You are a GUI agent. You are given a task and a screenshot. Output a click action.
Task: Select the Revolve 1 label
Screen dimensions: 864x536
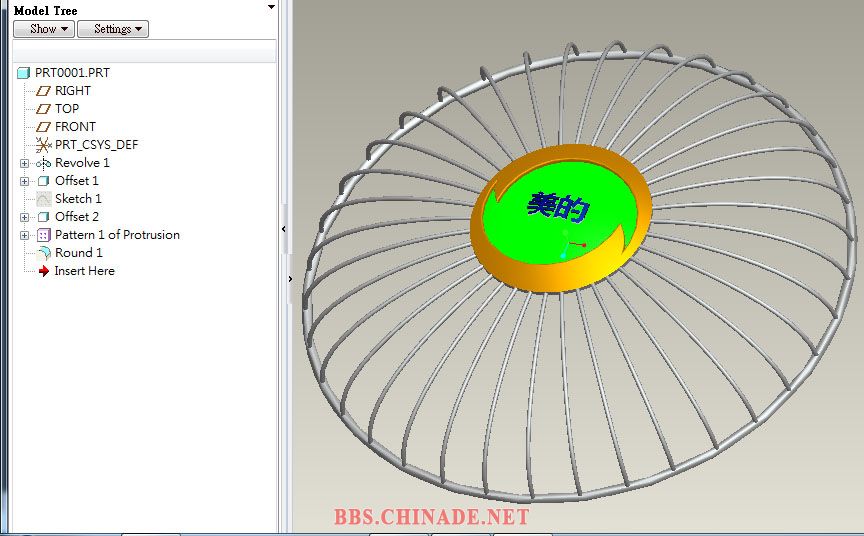[82, 163]
